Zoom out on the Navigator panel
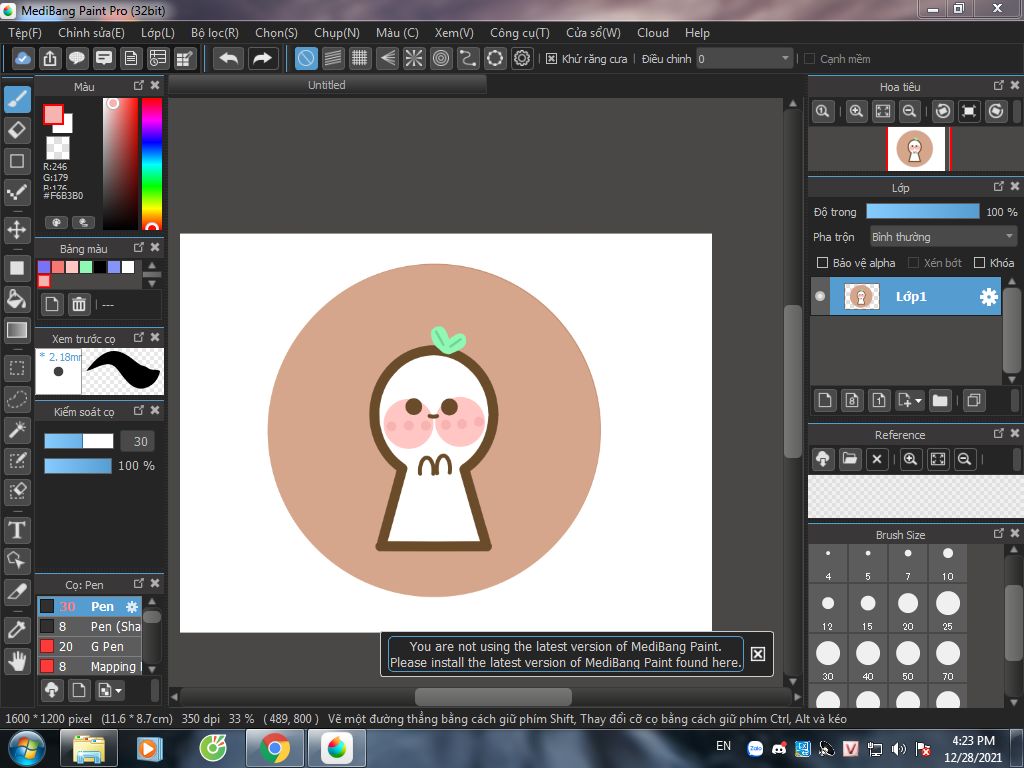 click(x=909, y=111)
